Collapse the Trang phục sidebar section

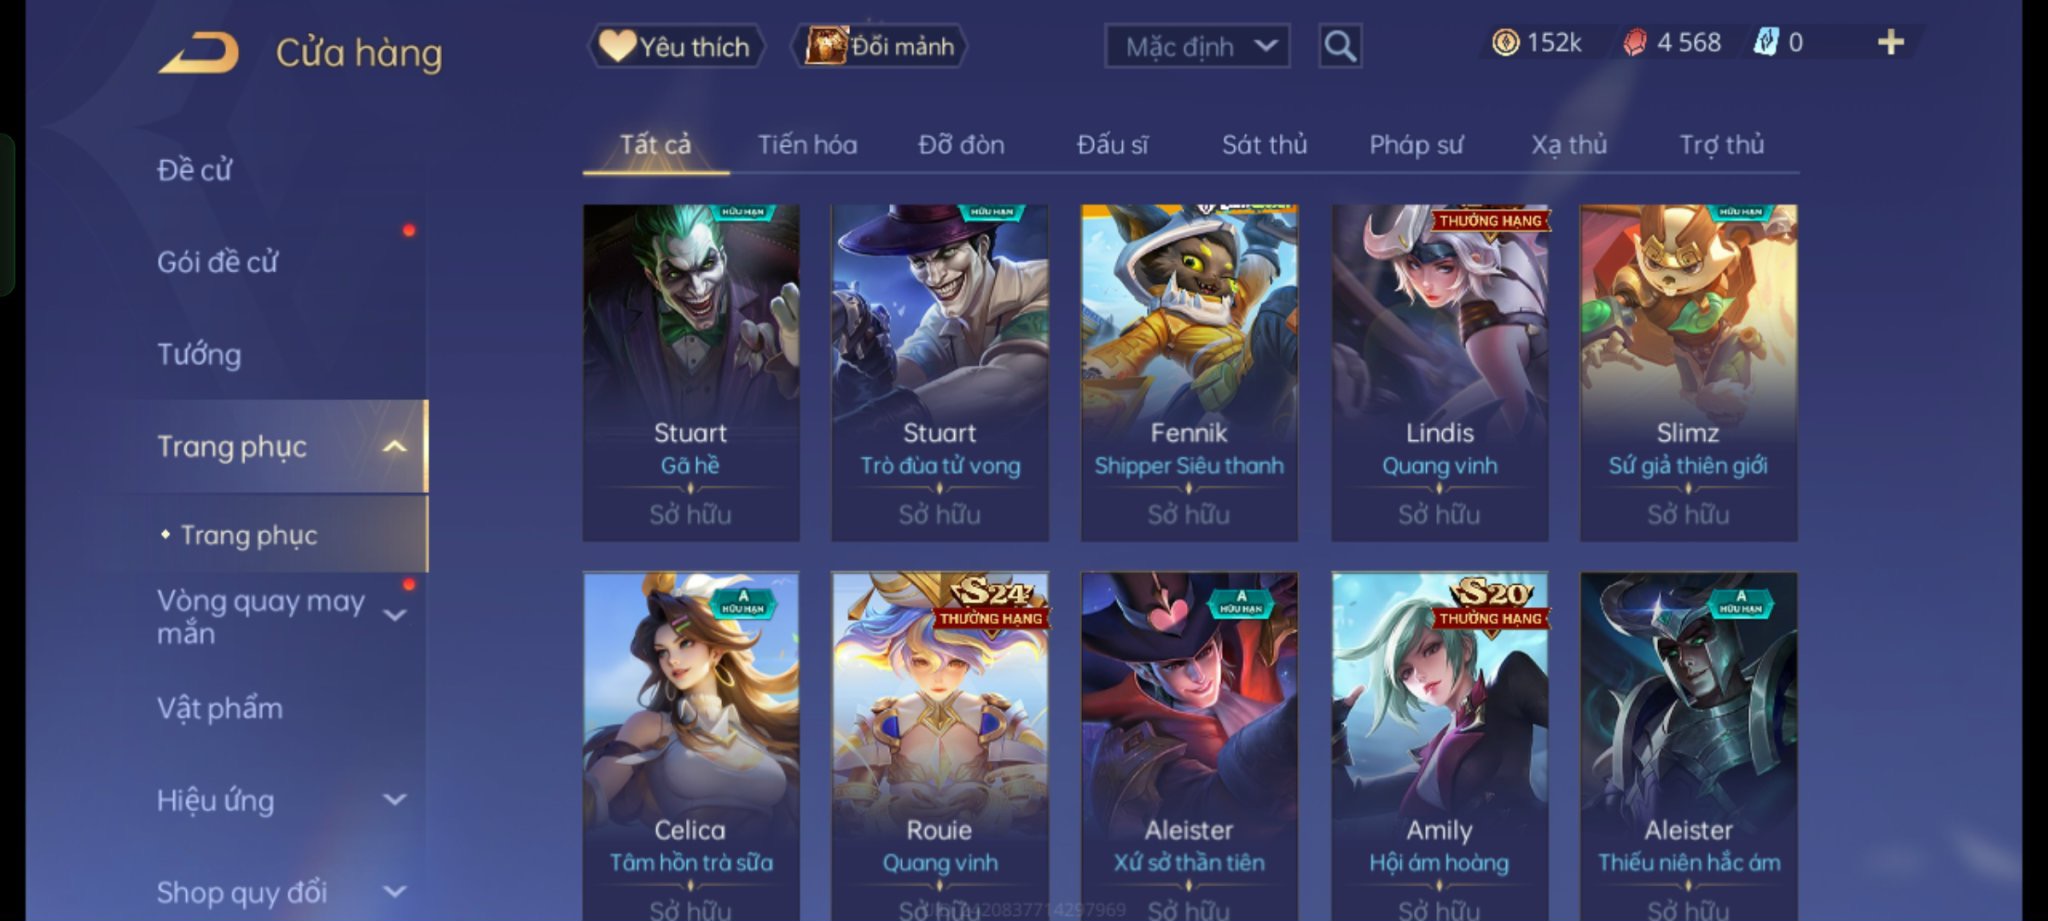395,446
